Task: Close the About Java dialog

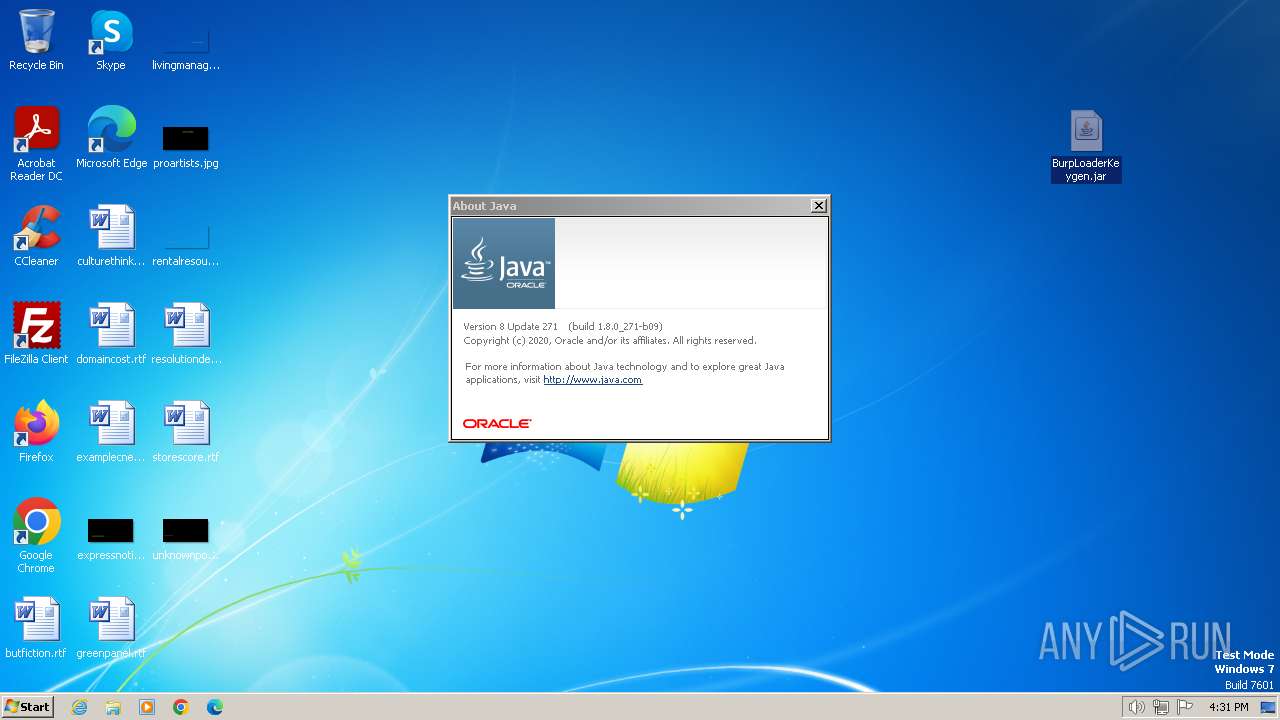Action: 818,206
